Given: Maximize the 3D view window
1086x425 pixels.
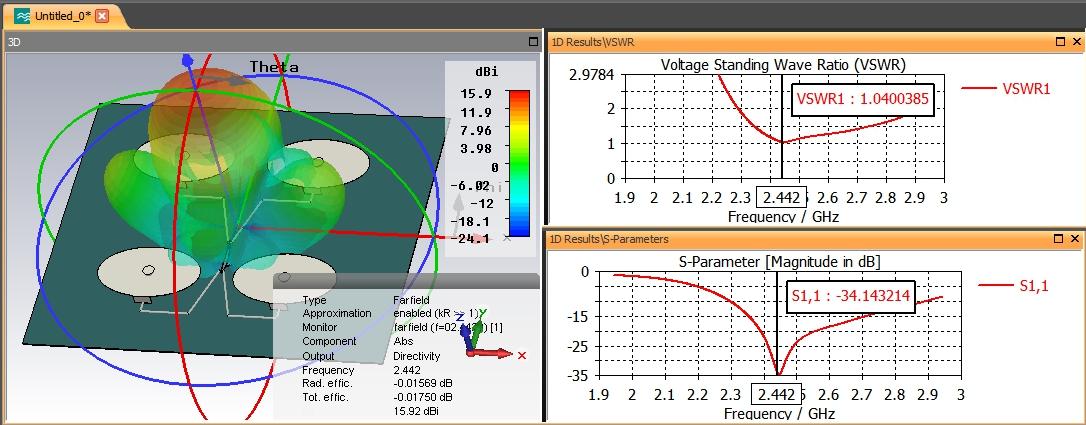Looking at the screenshot, I should [533, 42].
